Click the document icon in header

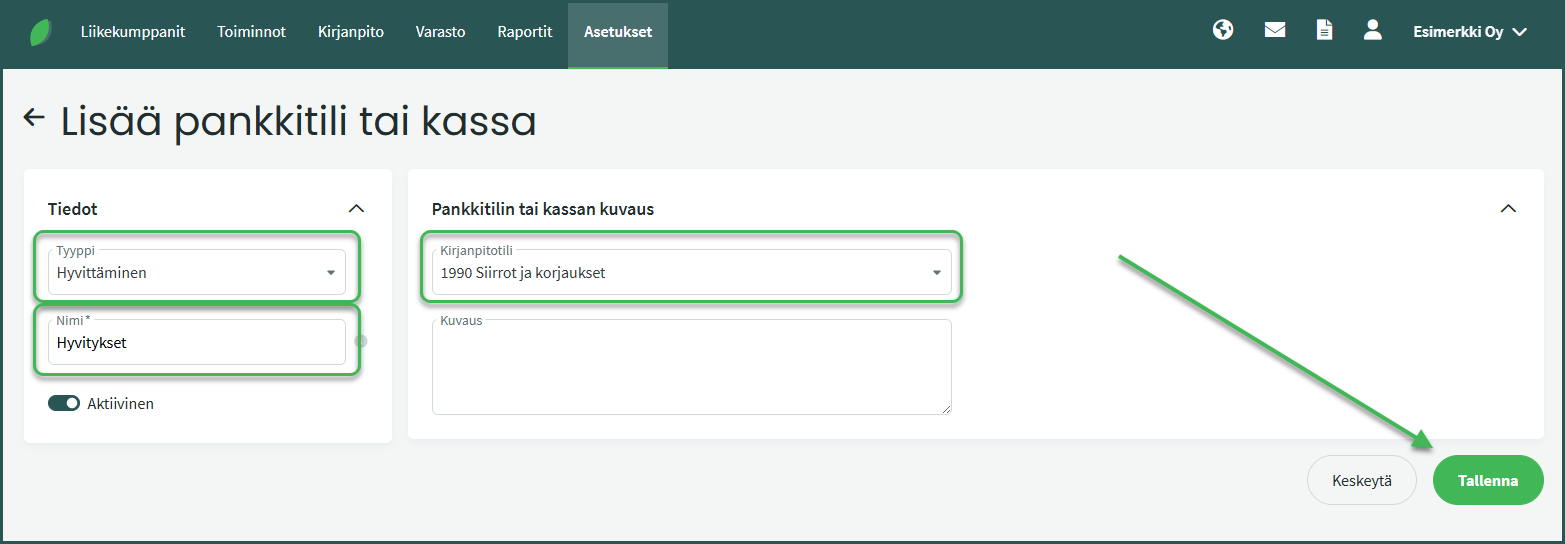1324,30
